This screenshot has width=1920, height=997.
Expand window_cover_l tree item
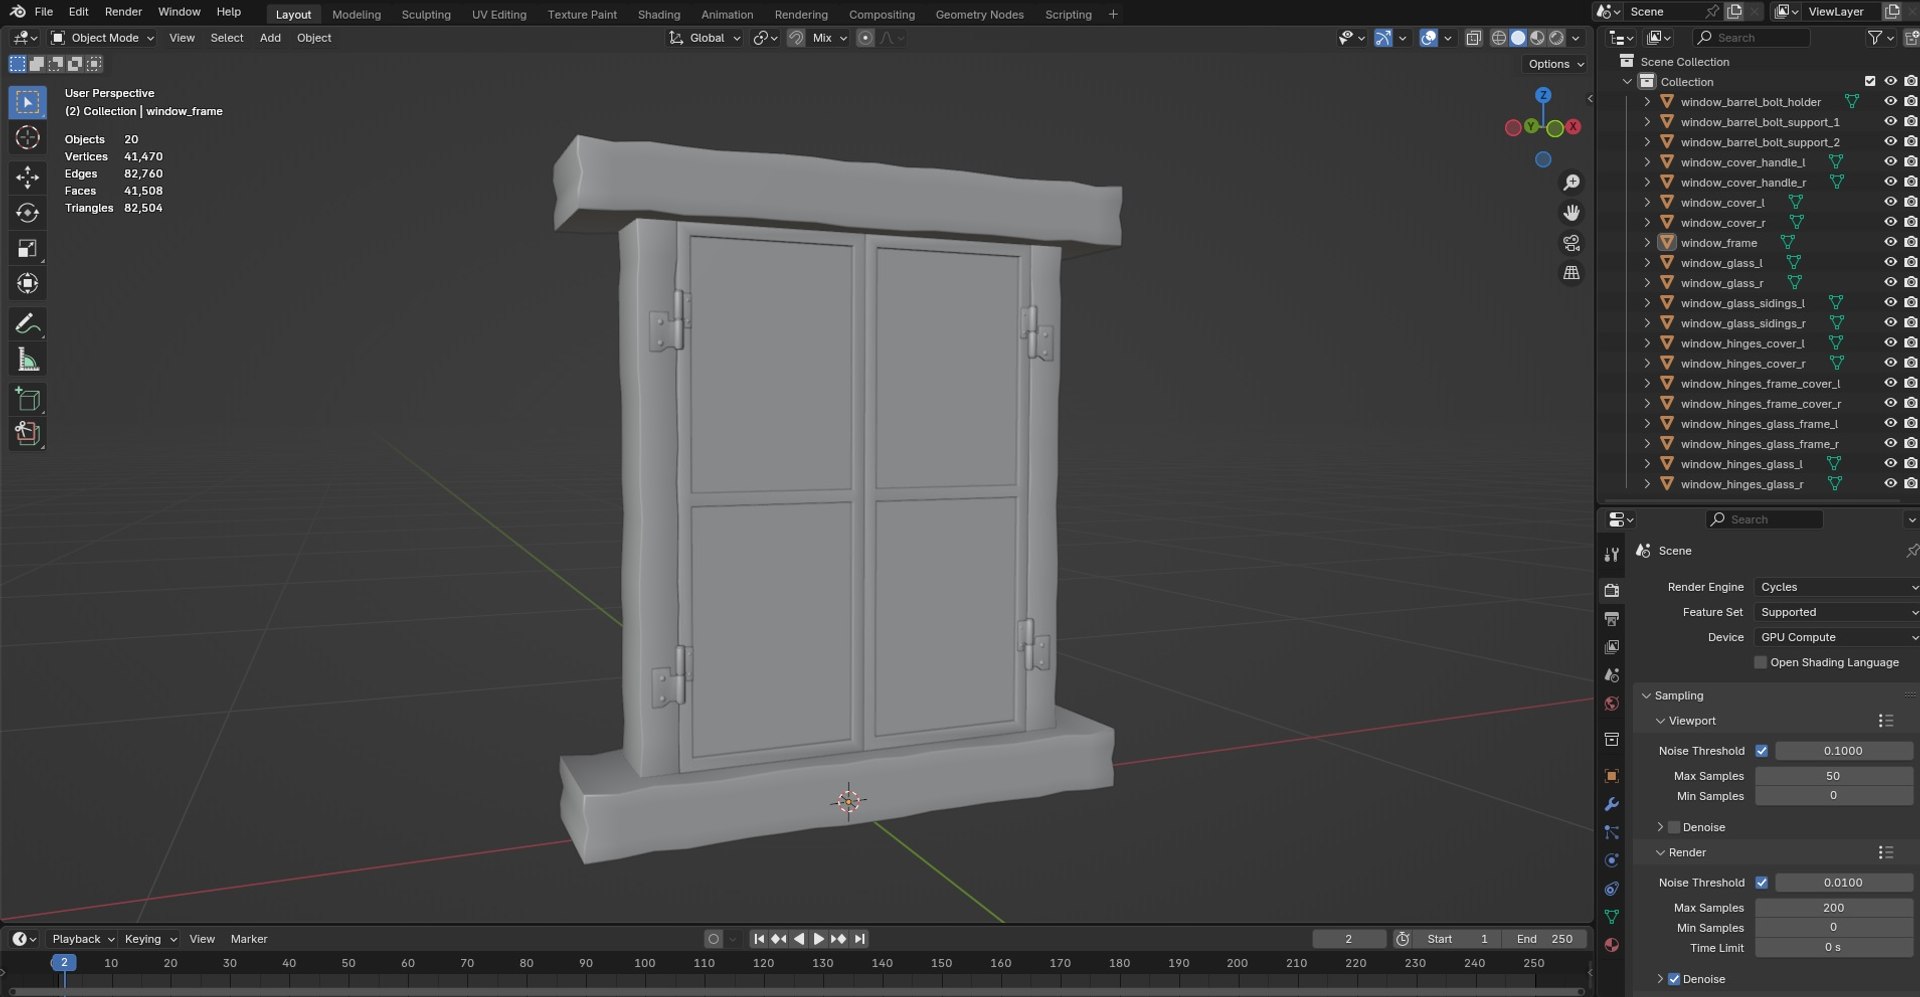pyautogui.click(x=1647, y=202)
